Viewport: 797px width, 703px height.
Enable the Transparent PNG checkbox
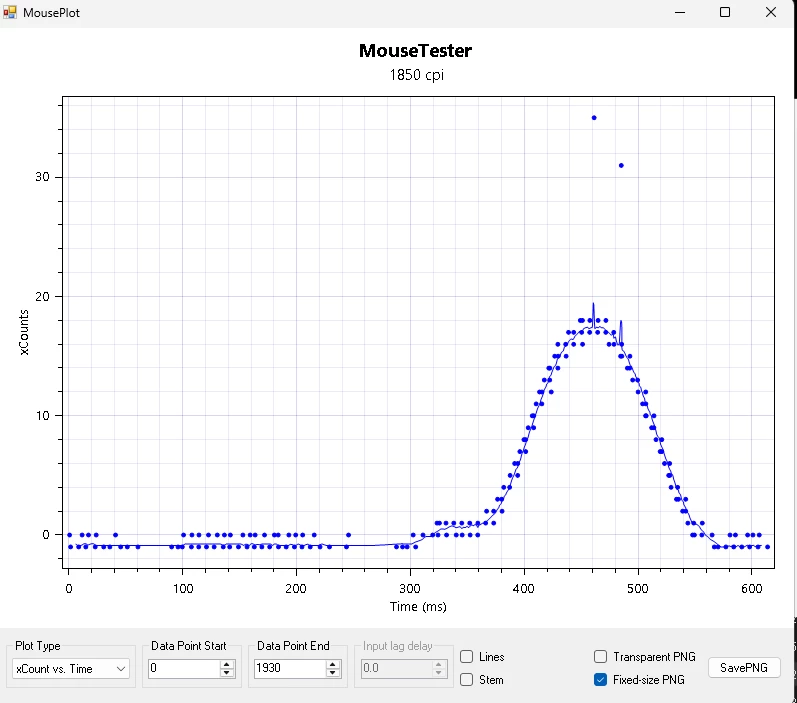pos(600,656)
